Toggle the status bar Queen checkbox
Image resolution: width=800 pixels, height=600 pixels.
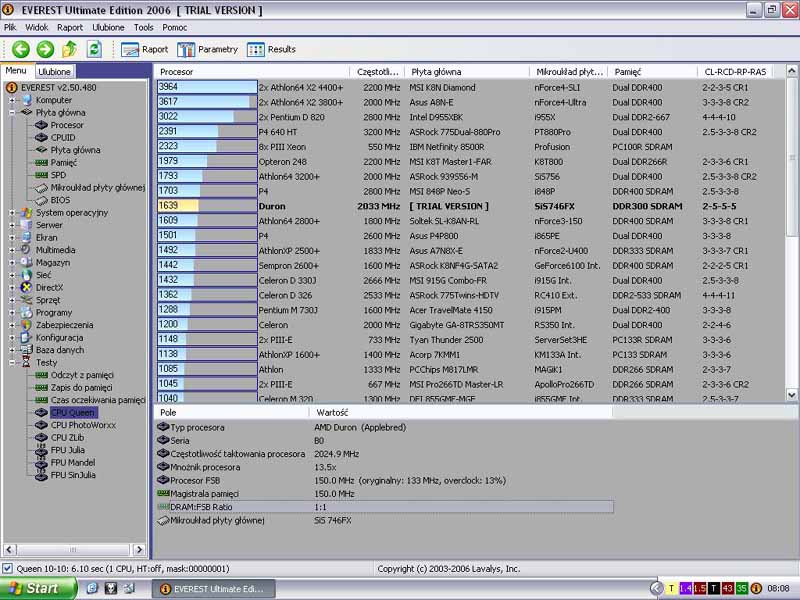[x=7, y=568]
